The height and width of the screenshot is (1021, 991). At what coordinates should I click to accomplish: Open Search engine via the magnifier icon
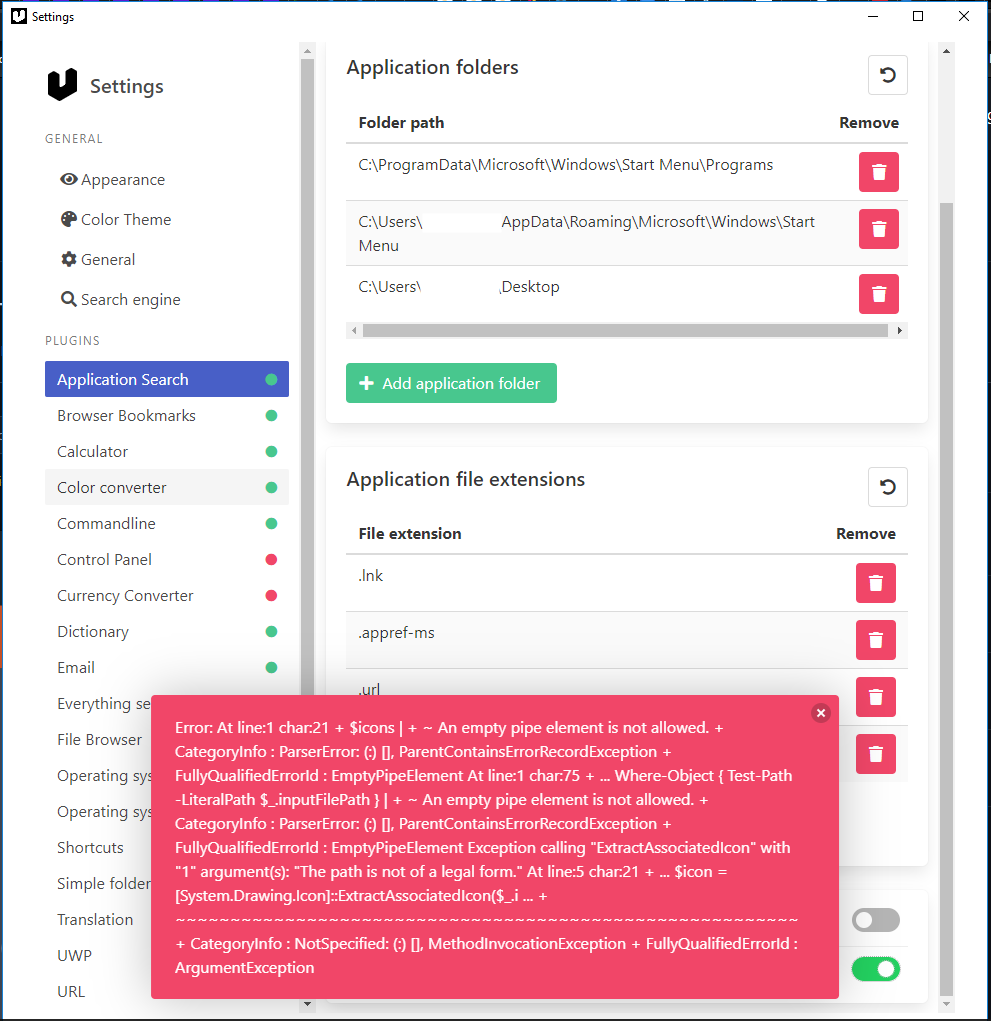[x=68, y=299]
